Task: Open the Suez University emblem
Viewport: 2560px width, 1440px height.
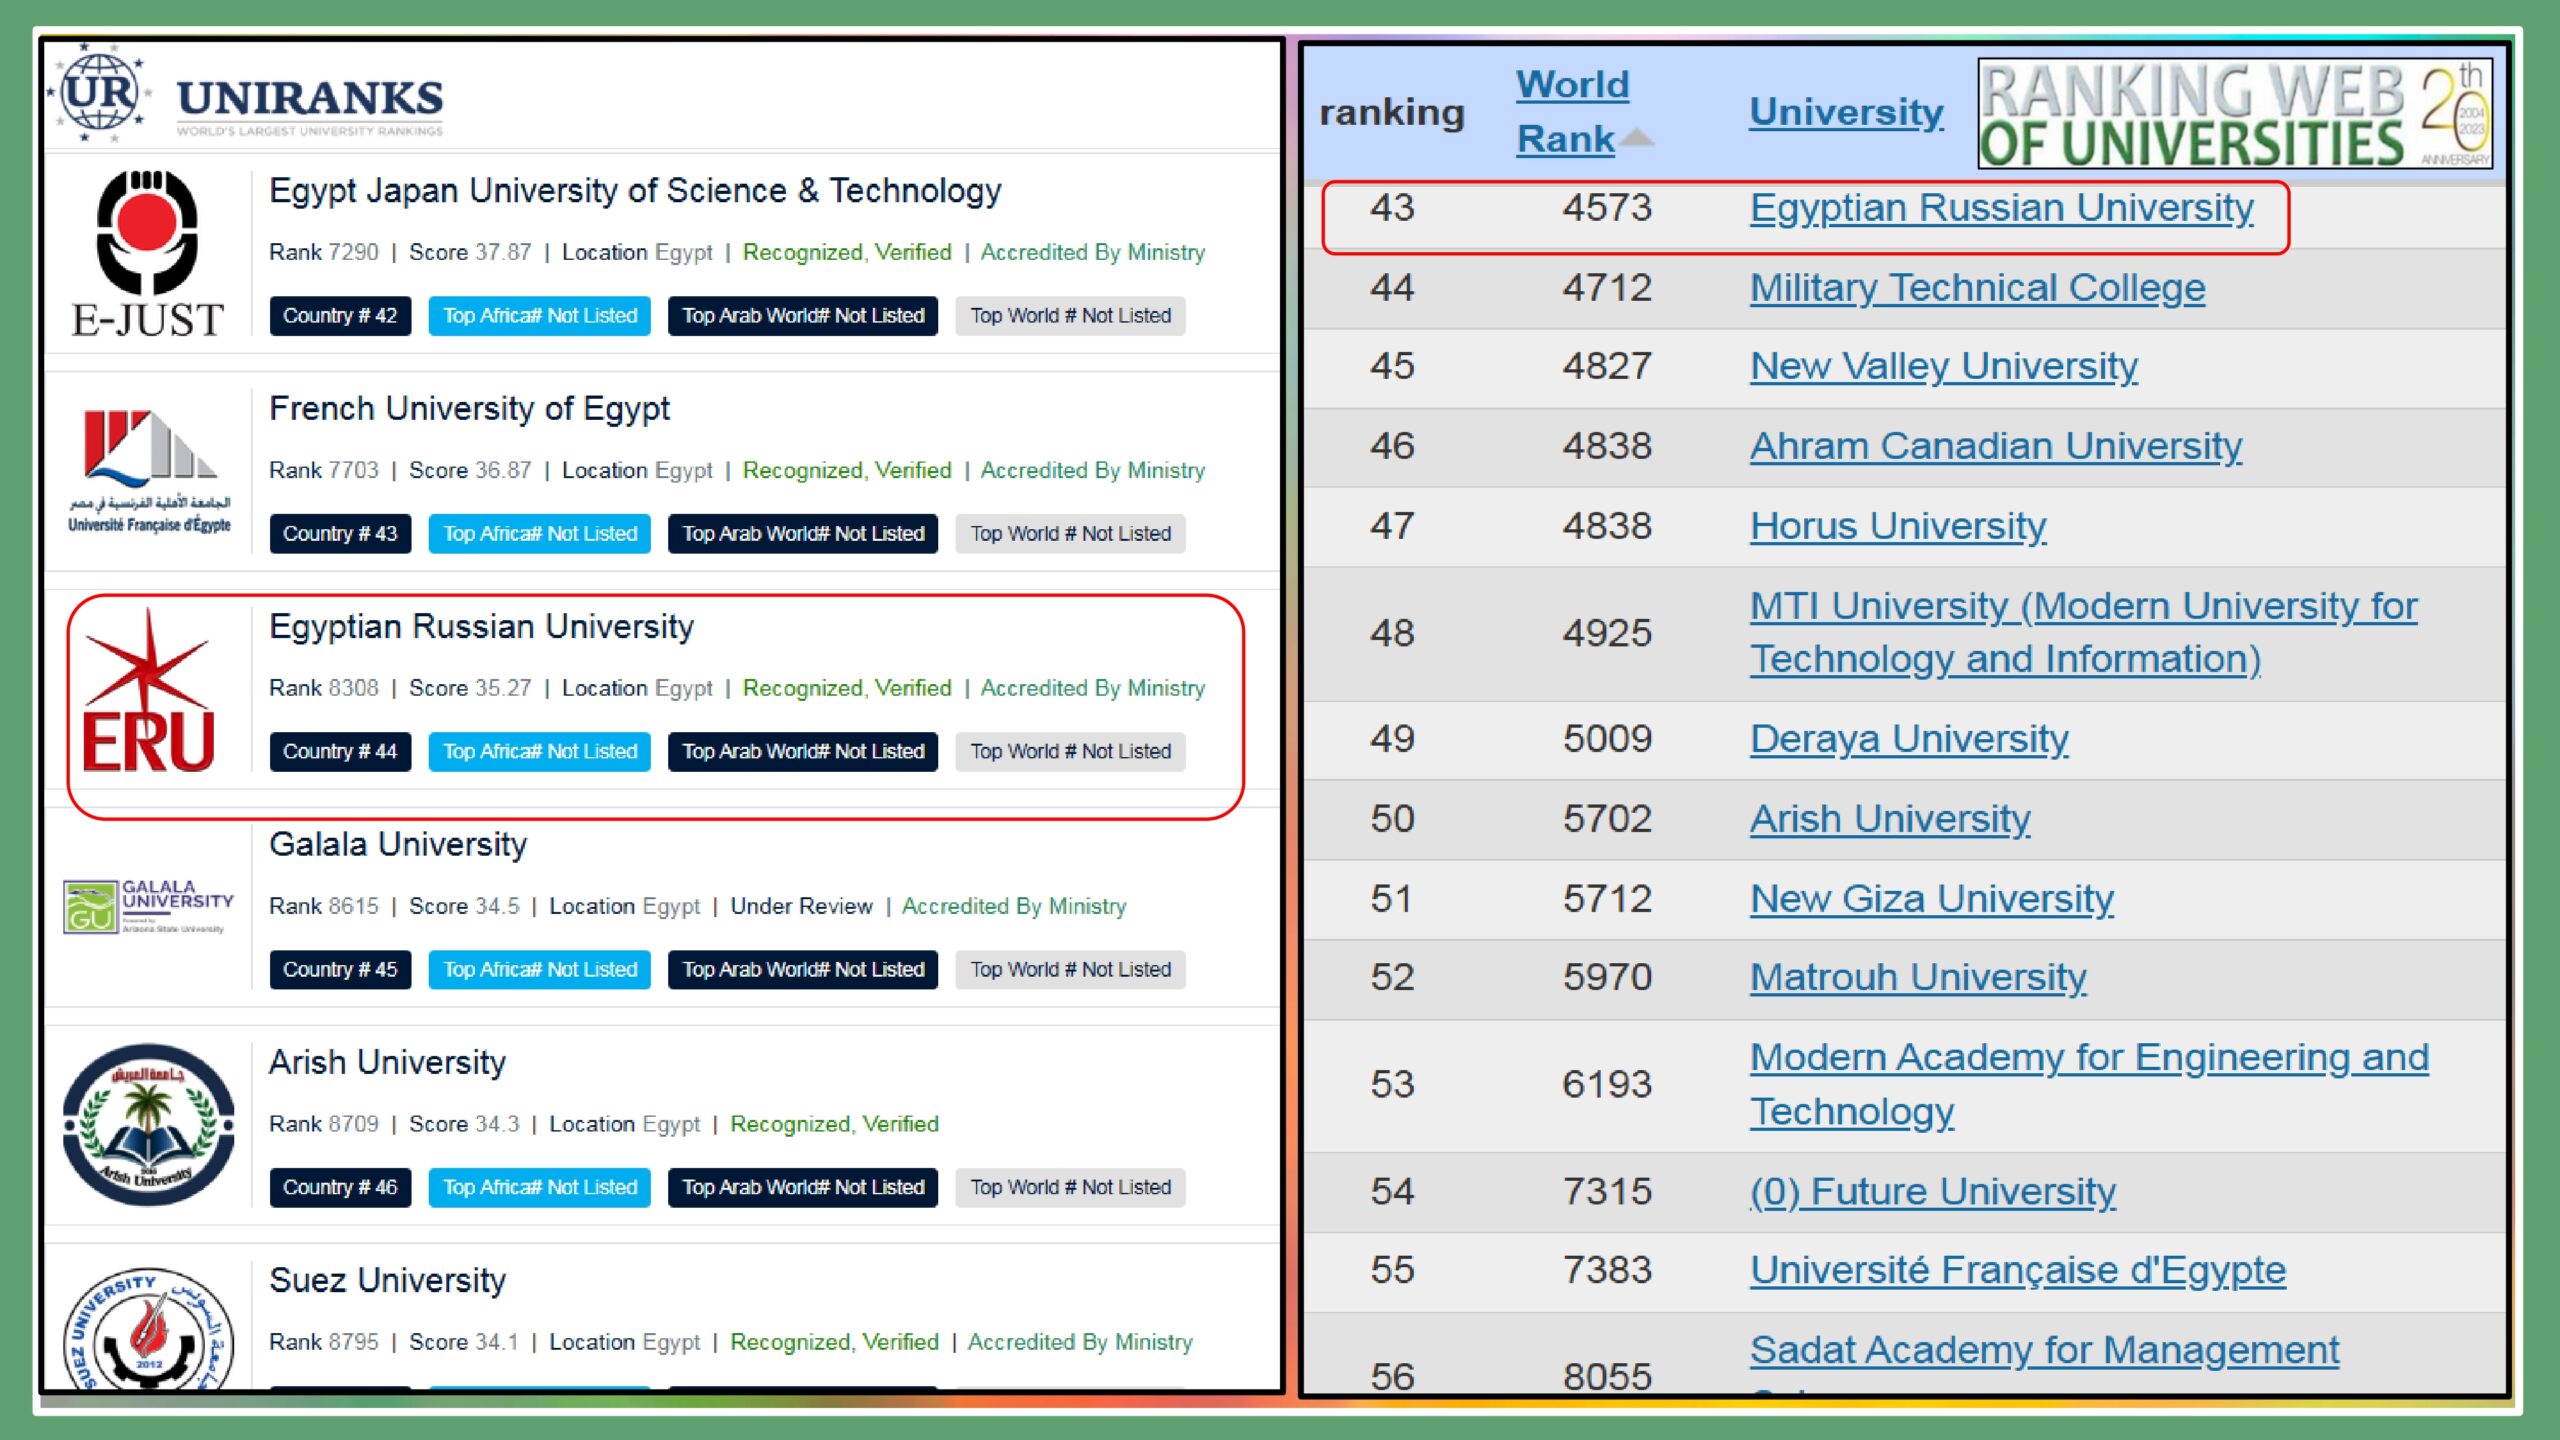Action: click(x=148, y=1330)
